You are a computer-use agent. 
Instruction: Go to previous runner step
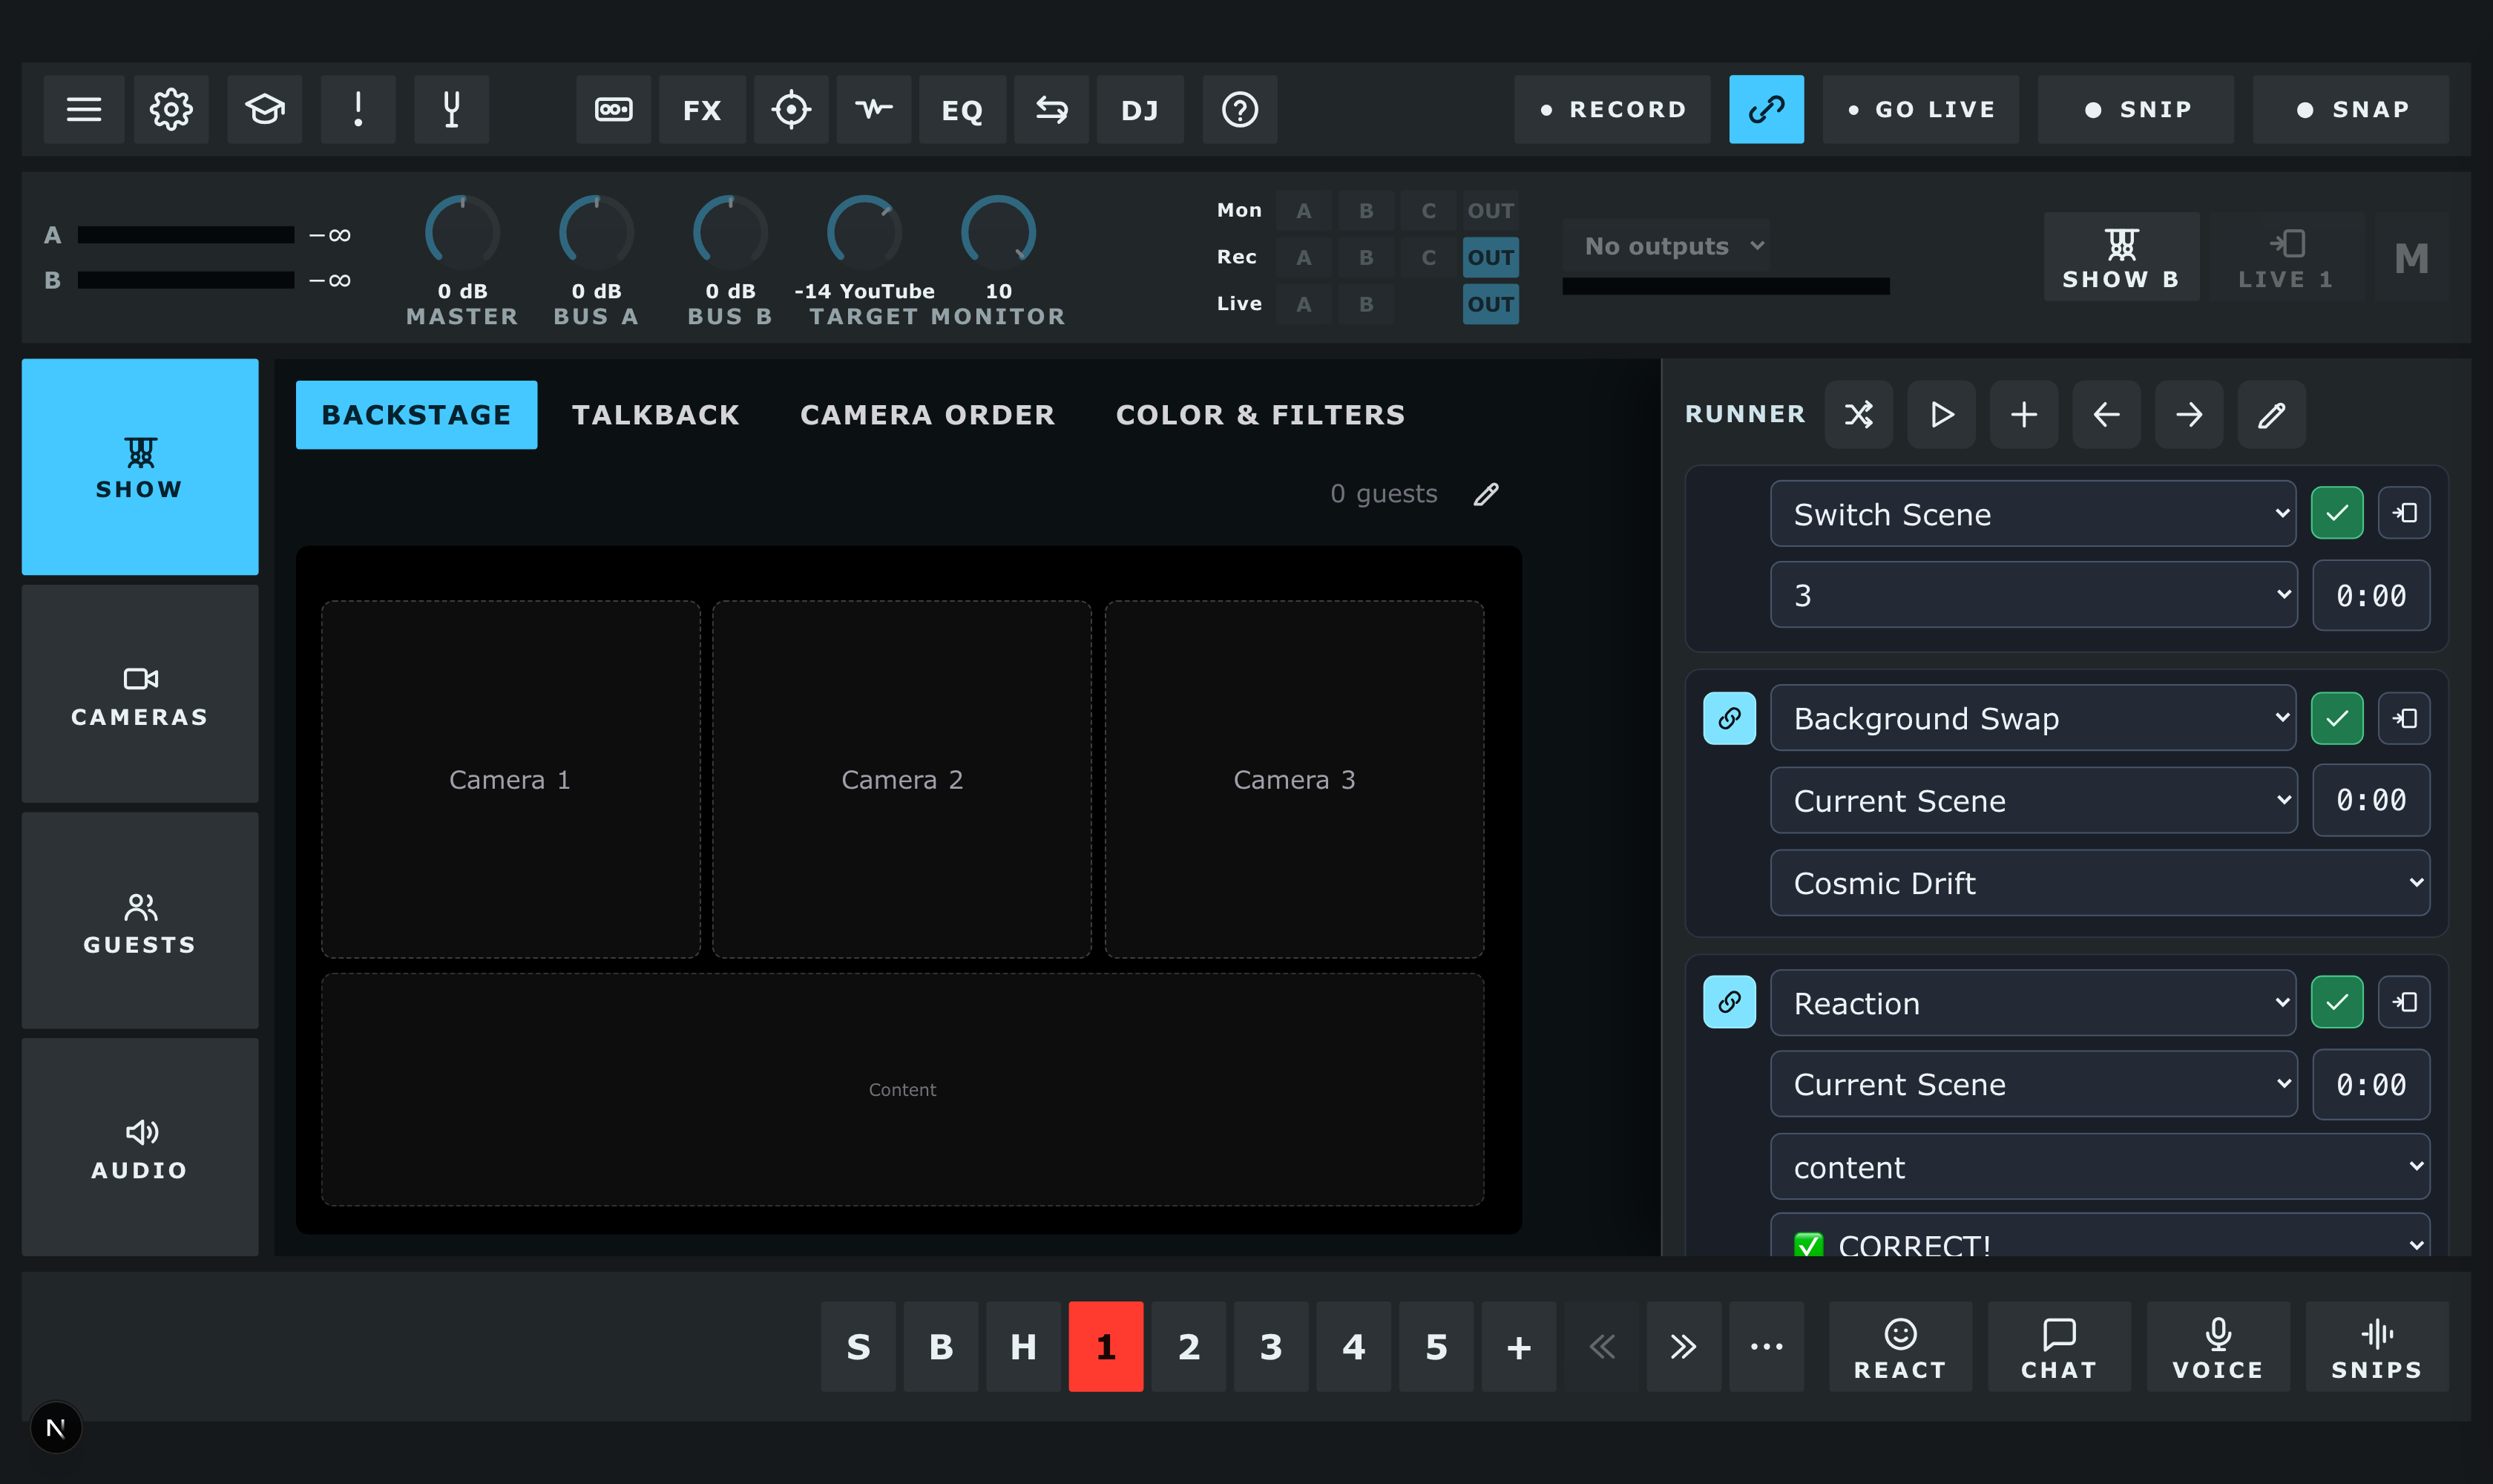[2107, 414]
